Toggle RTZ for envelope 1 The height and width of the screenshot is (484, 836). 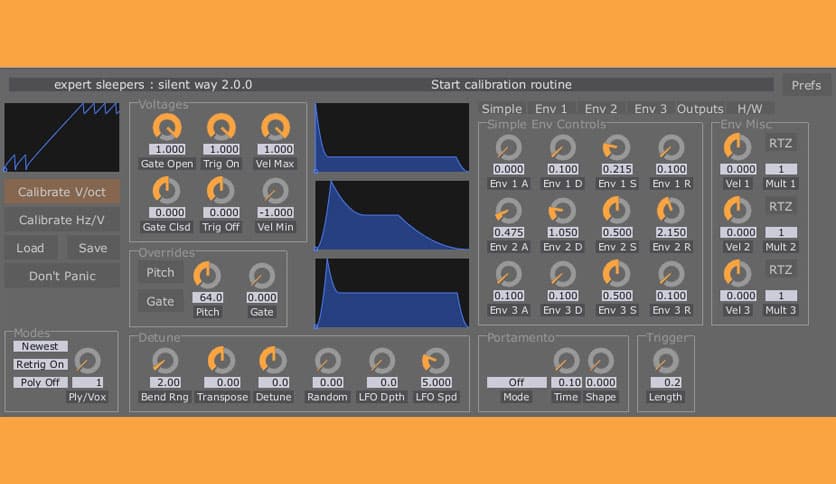tap(780, 143)
